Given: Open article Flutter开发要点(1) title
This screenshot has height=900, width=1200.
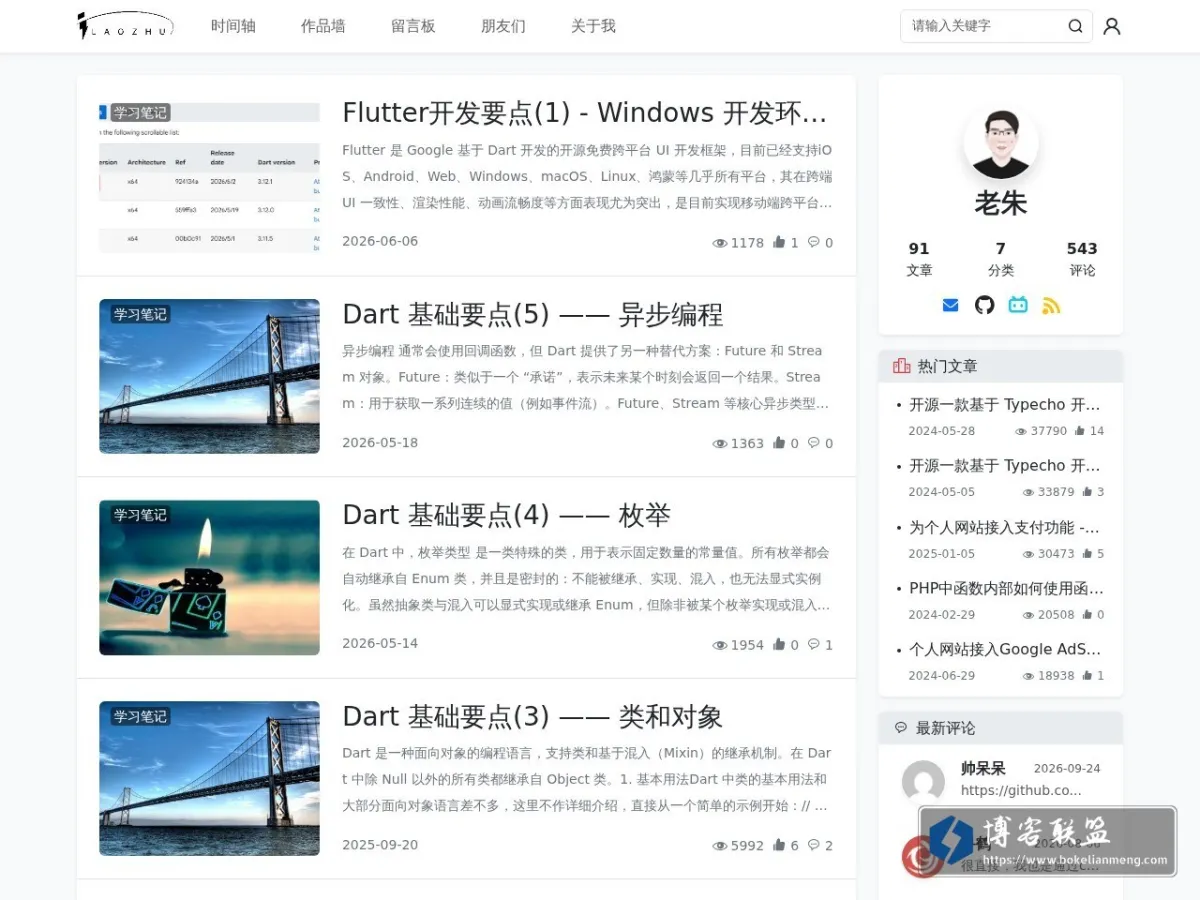Looking at the screenshot, I should [x=586, y=113].
